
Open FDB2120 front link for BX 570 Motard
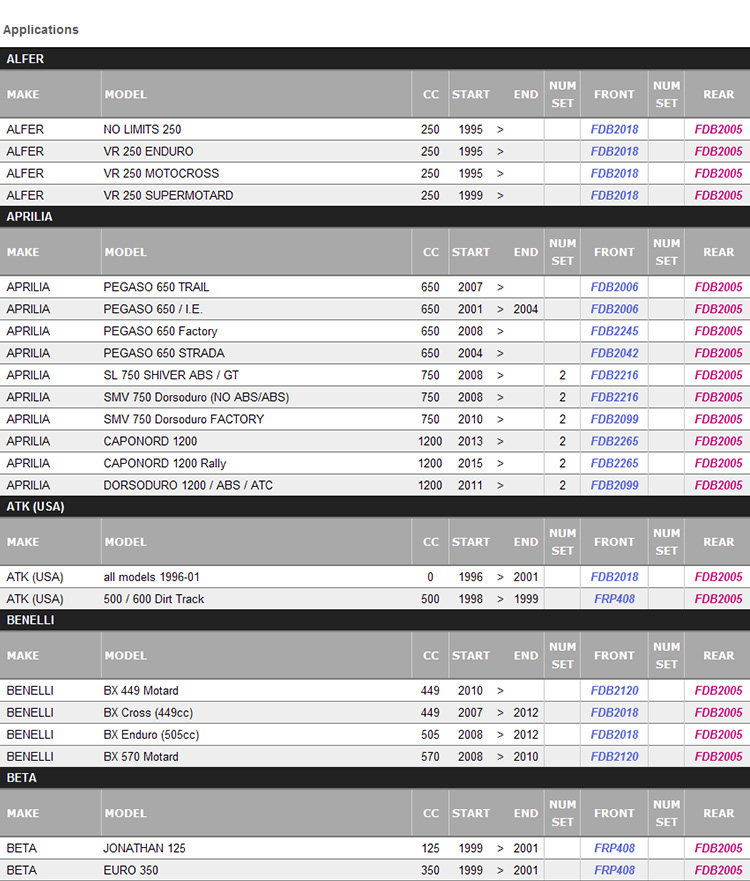[x=614, y=757]
